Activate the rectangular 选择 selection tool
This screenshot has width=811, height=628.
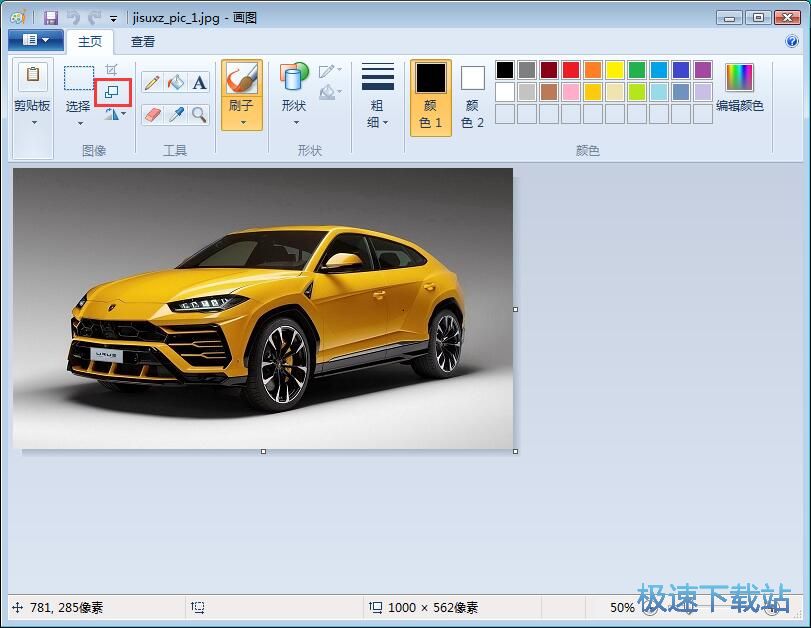pyautogui.click(x=79, y=78)
